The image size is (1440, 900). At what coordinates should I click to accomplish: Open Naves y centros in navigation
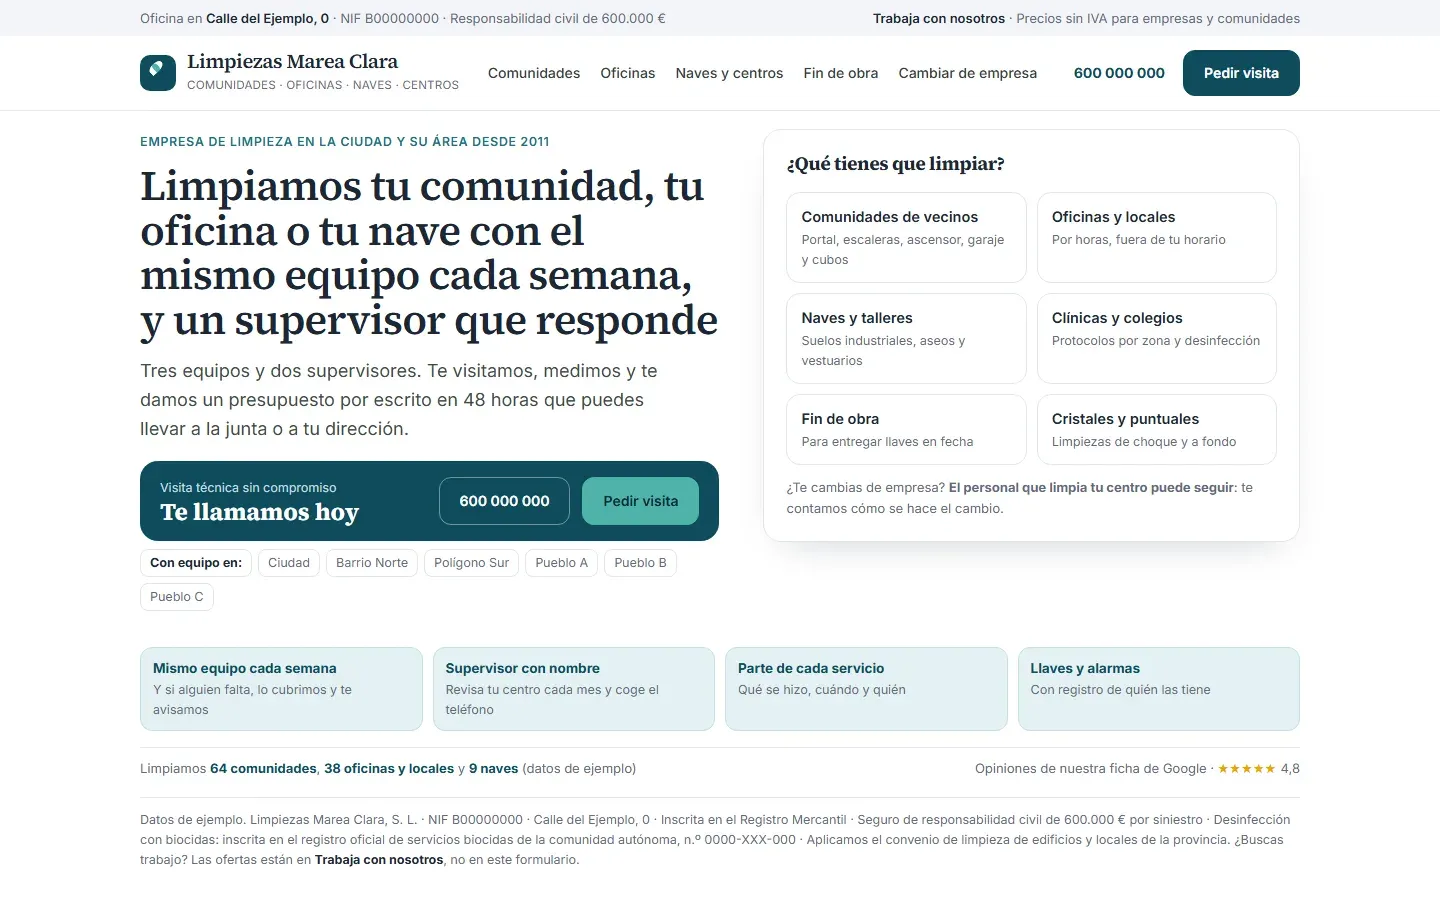tap(729, 73)
